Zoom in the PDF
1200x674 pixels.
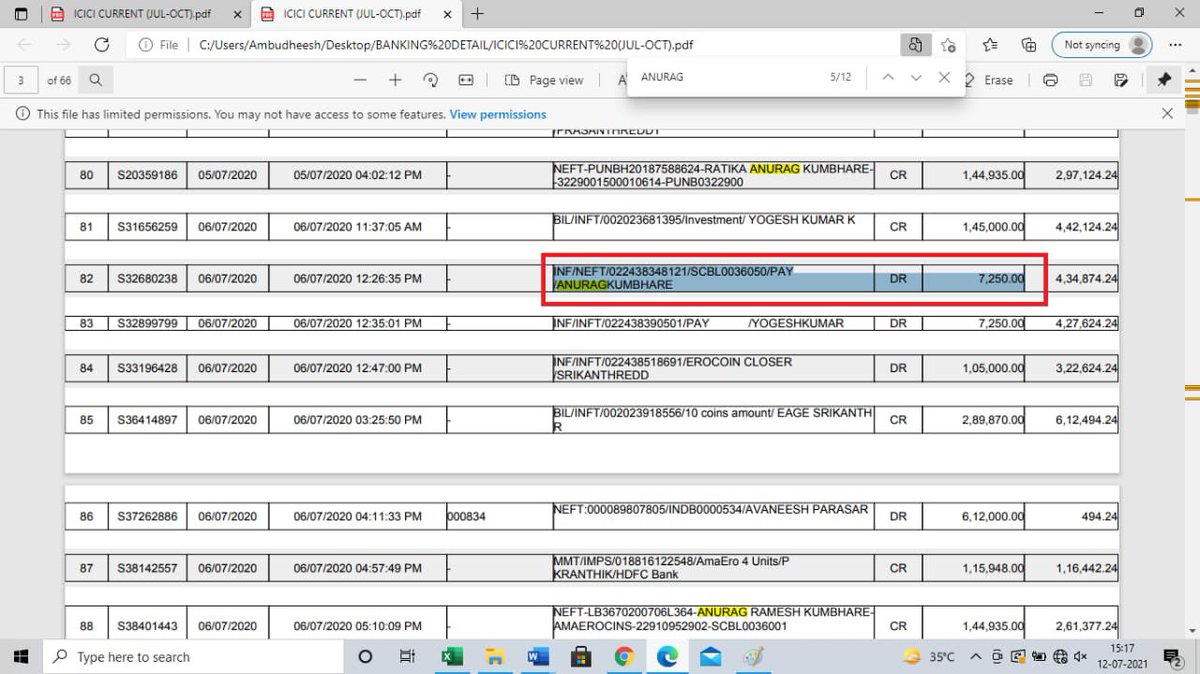pos(395,80)
